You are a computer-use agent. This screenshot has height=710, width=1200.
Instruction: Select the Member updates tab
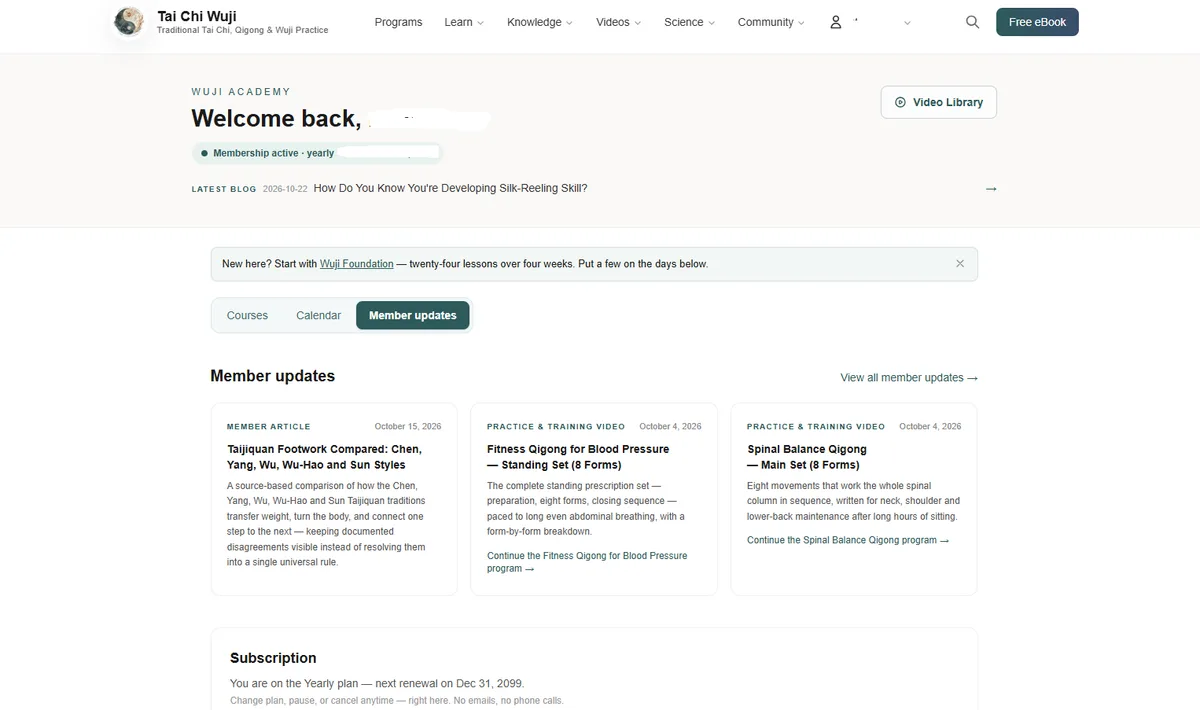pos(412,315)
